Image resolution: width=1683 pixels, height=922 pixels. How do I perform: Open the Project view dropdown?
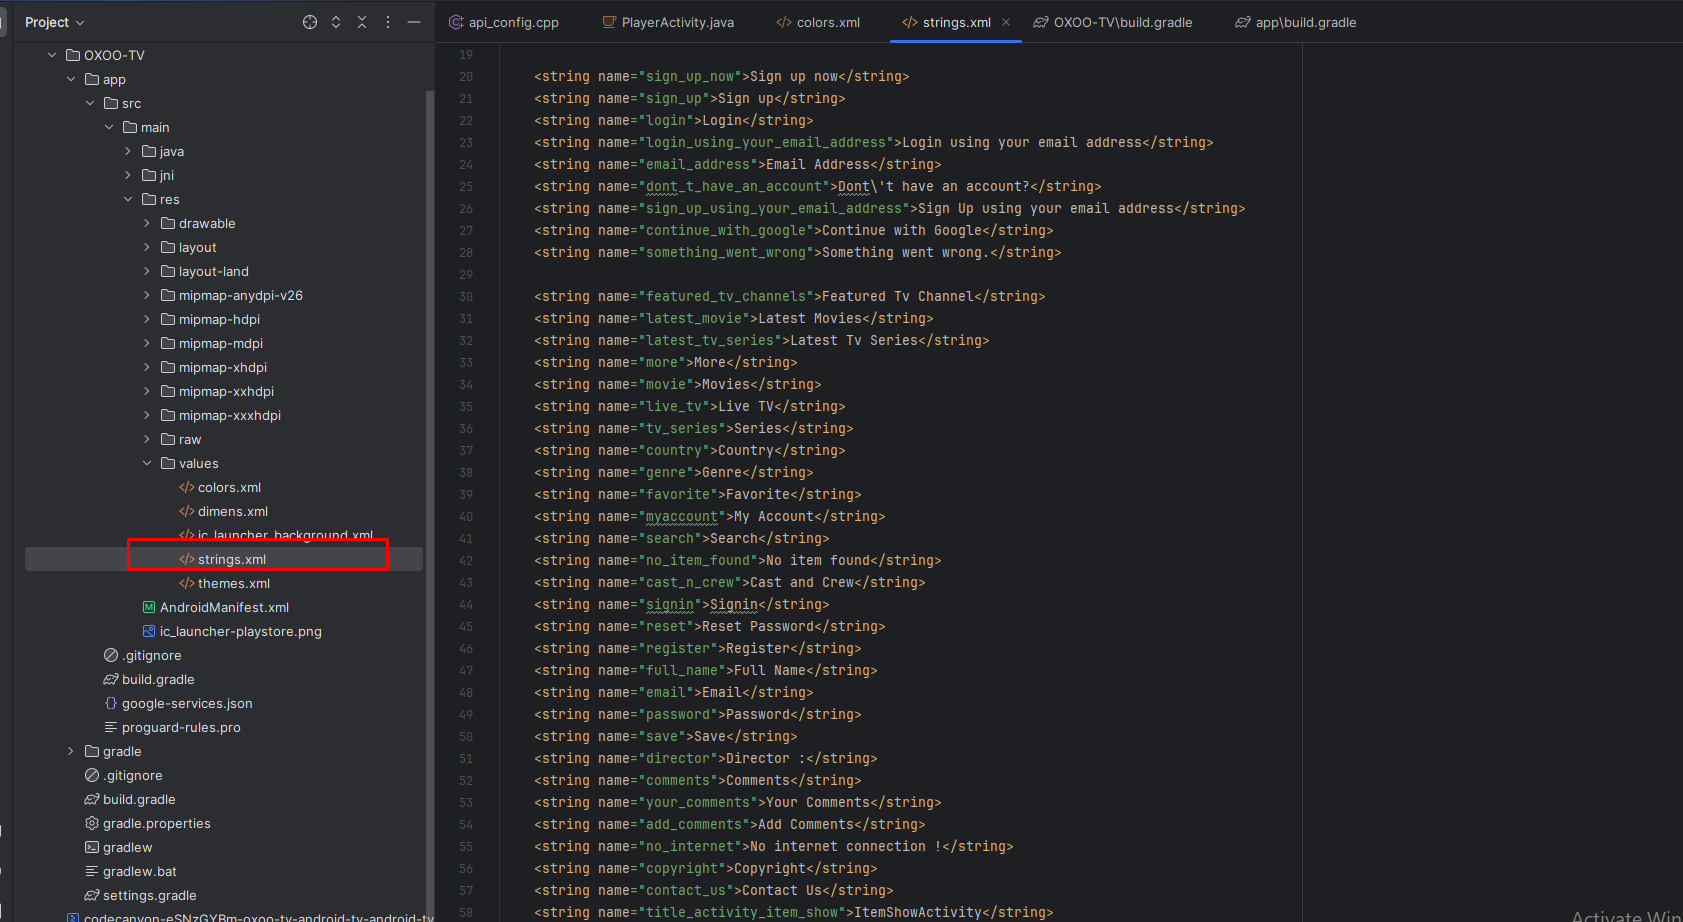click(55, 22)
